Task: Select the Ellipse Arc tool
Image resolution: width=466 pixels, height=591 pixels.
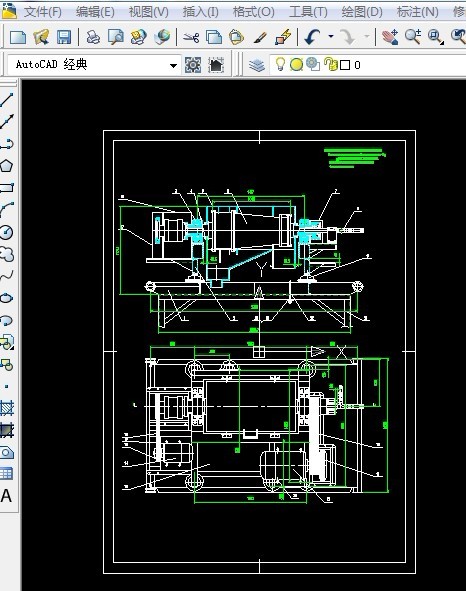Action: pyautogui.click(x=7, y=320)
